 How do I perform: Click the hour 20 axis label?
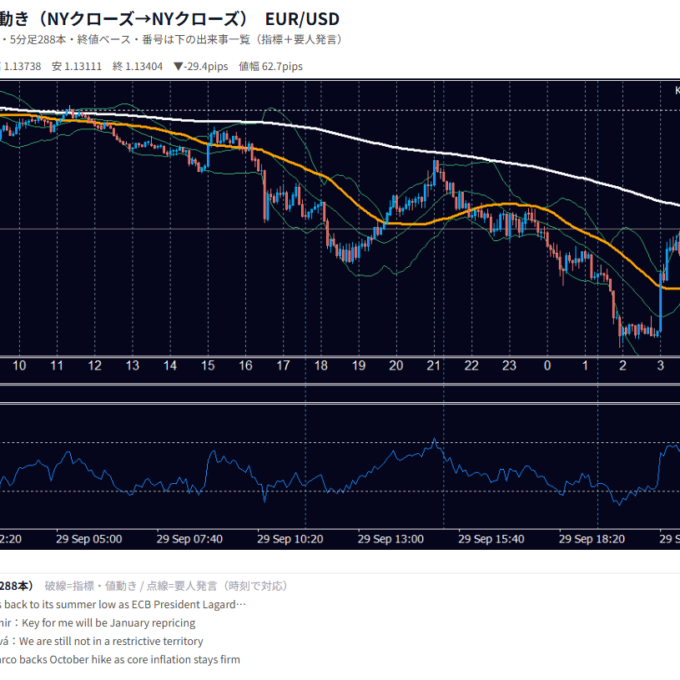click(x=396, y=366)
